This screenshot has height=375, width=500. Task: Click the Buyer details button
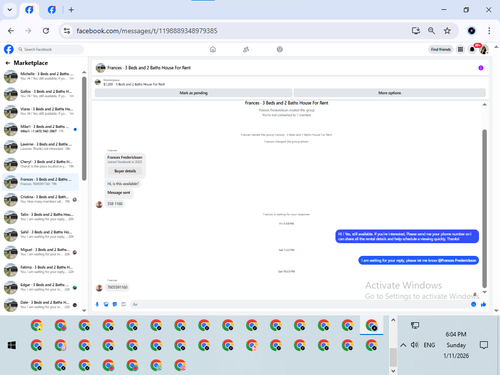tap(125, 171)
